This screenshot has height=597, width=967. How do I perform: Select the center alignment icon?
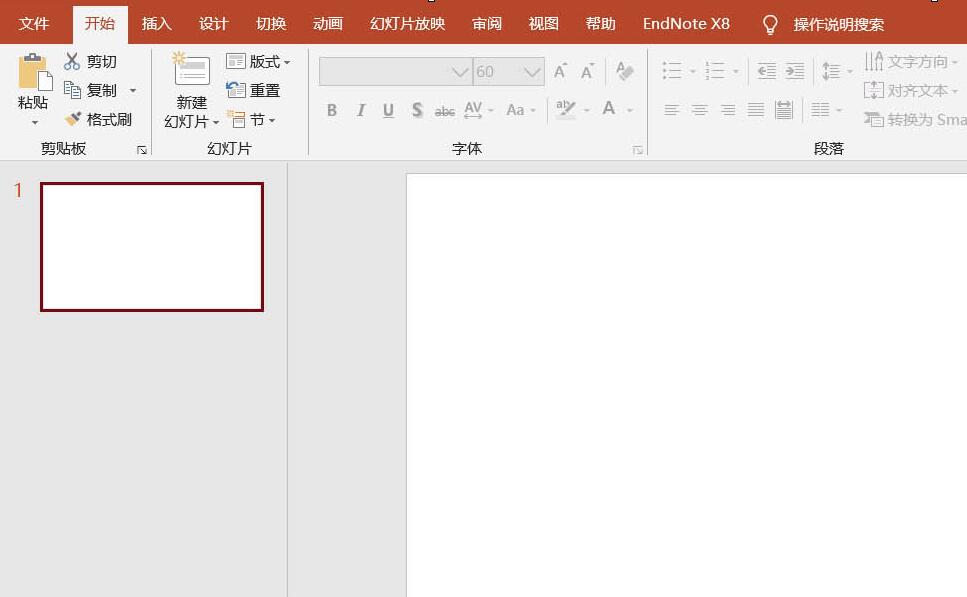[x=698, y=111]
